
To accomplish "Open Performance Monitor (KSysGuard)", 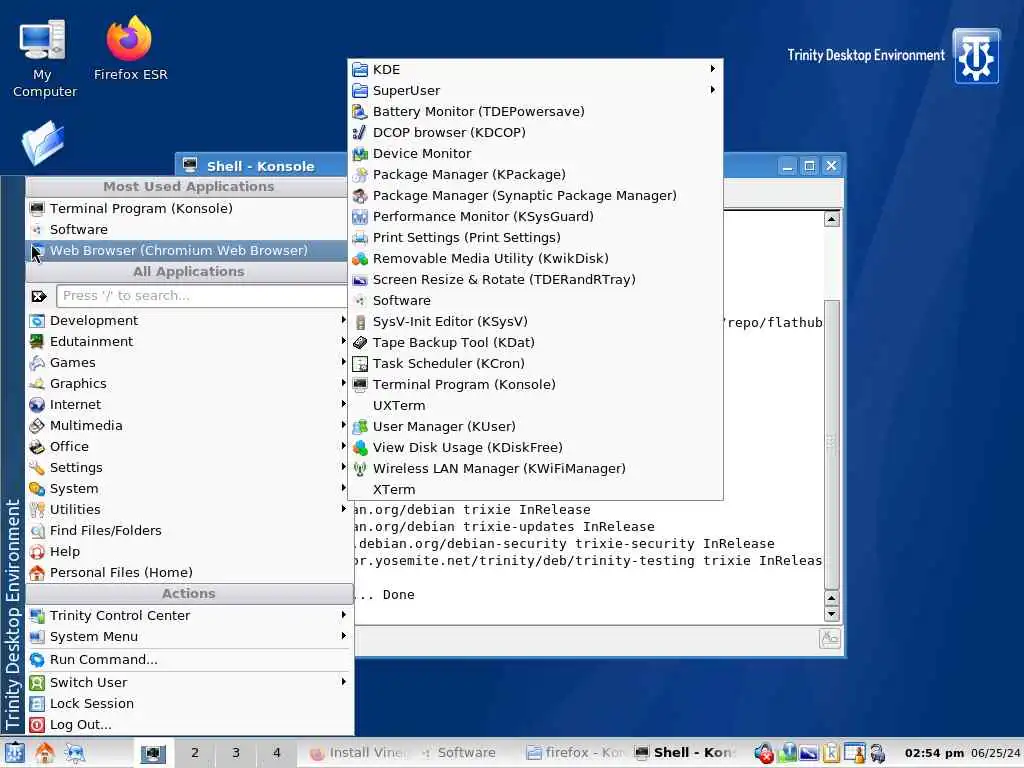I will click(535, 216).
